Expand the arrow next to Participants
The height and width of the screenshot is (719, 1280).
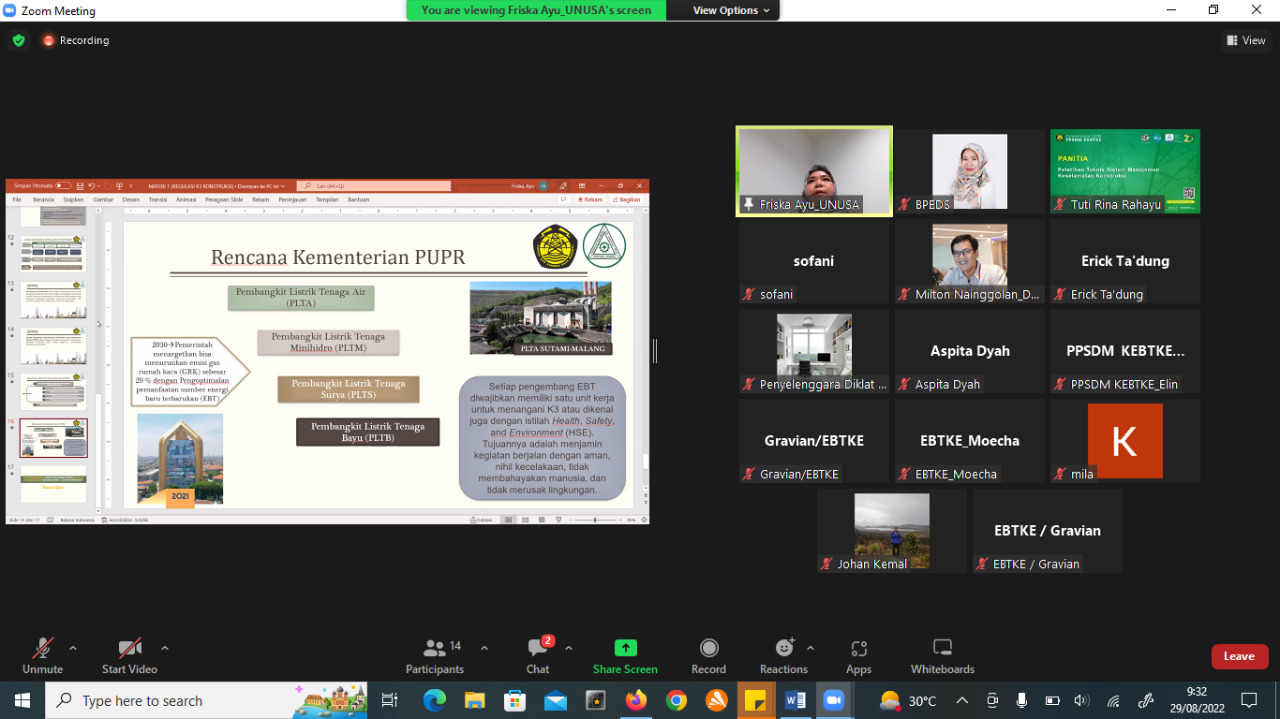pos(484,648)
